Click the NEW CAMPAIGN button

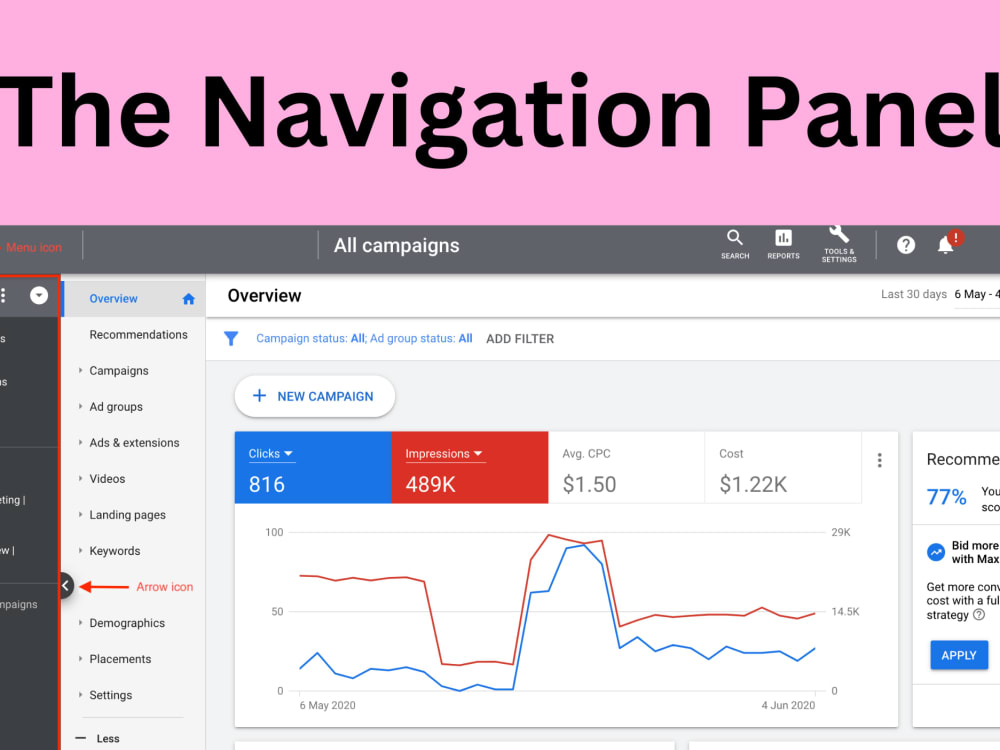(314, 396)
